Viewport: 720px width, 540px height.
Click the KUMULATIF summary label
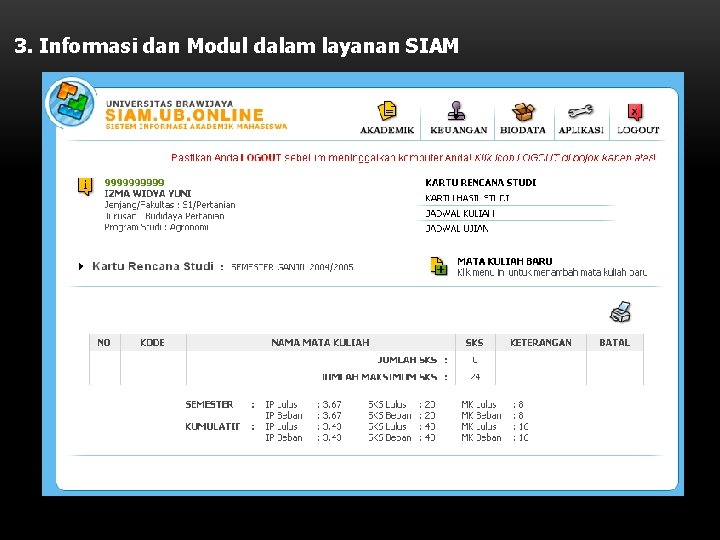point(212,427)
